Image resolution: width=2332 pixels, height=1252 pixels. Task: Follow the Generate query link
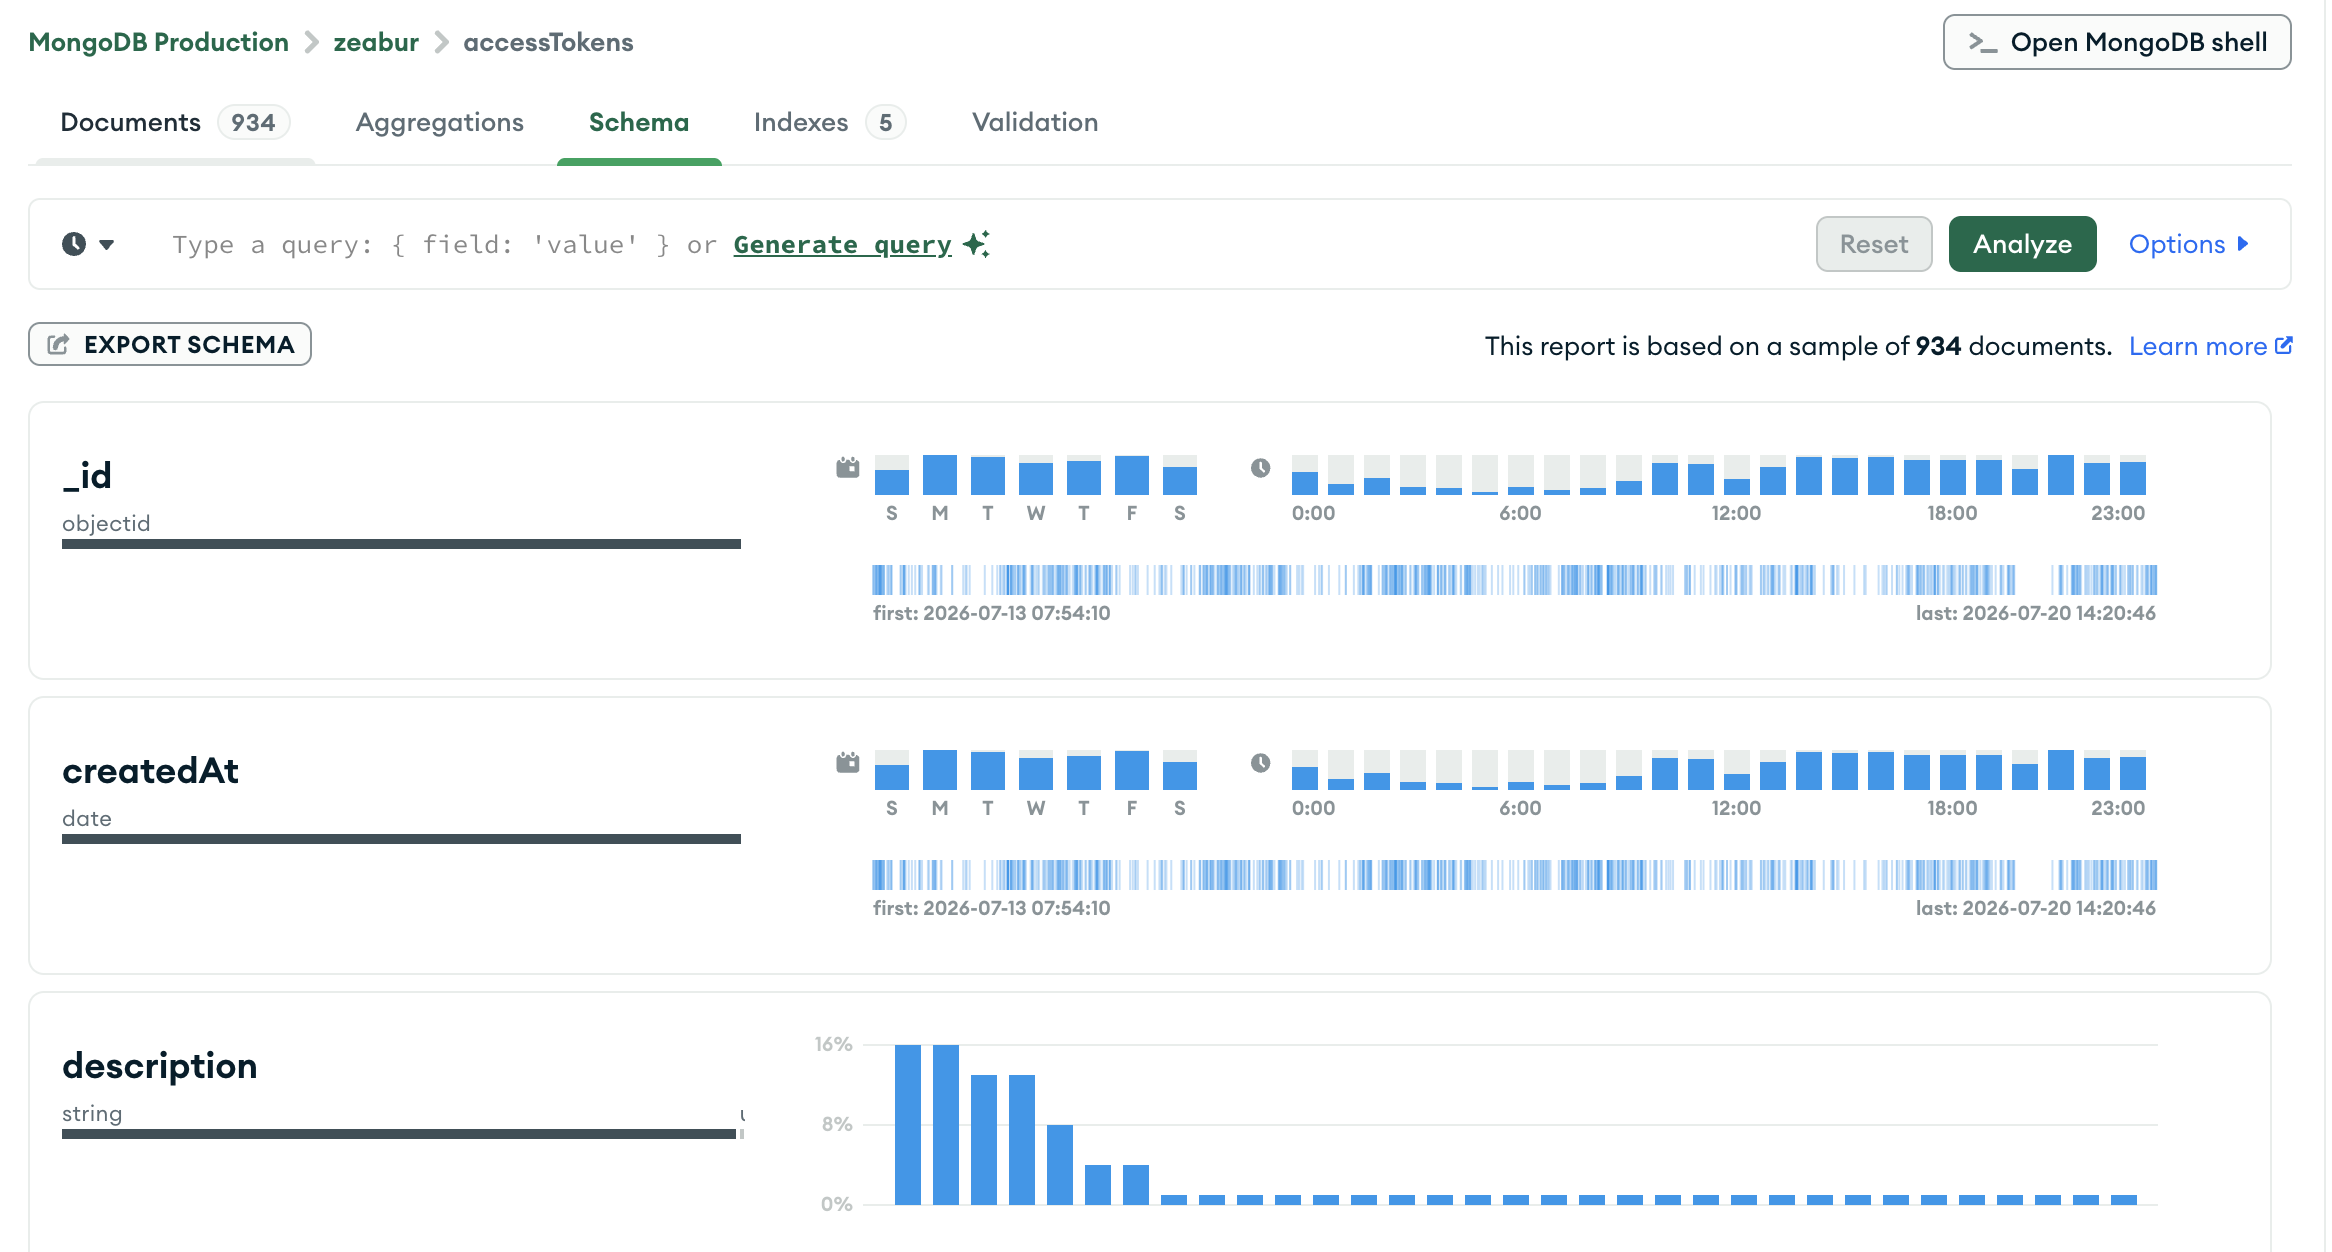tap(842, 244)
